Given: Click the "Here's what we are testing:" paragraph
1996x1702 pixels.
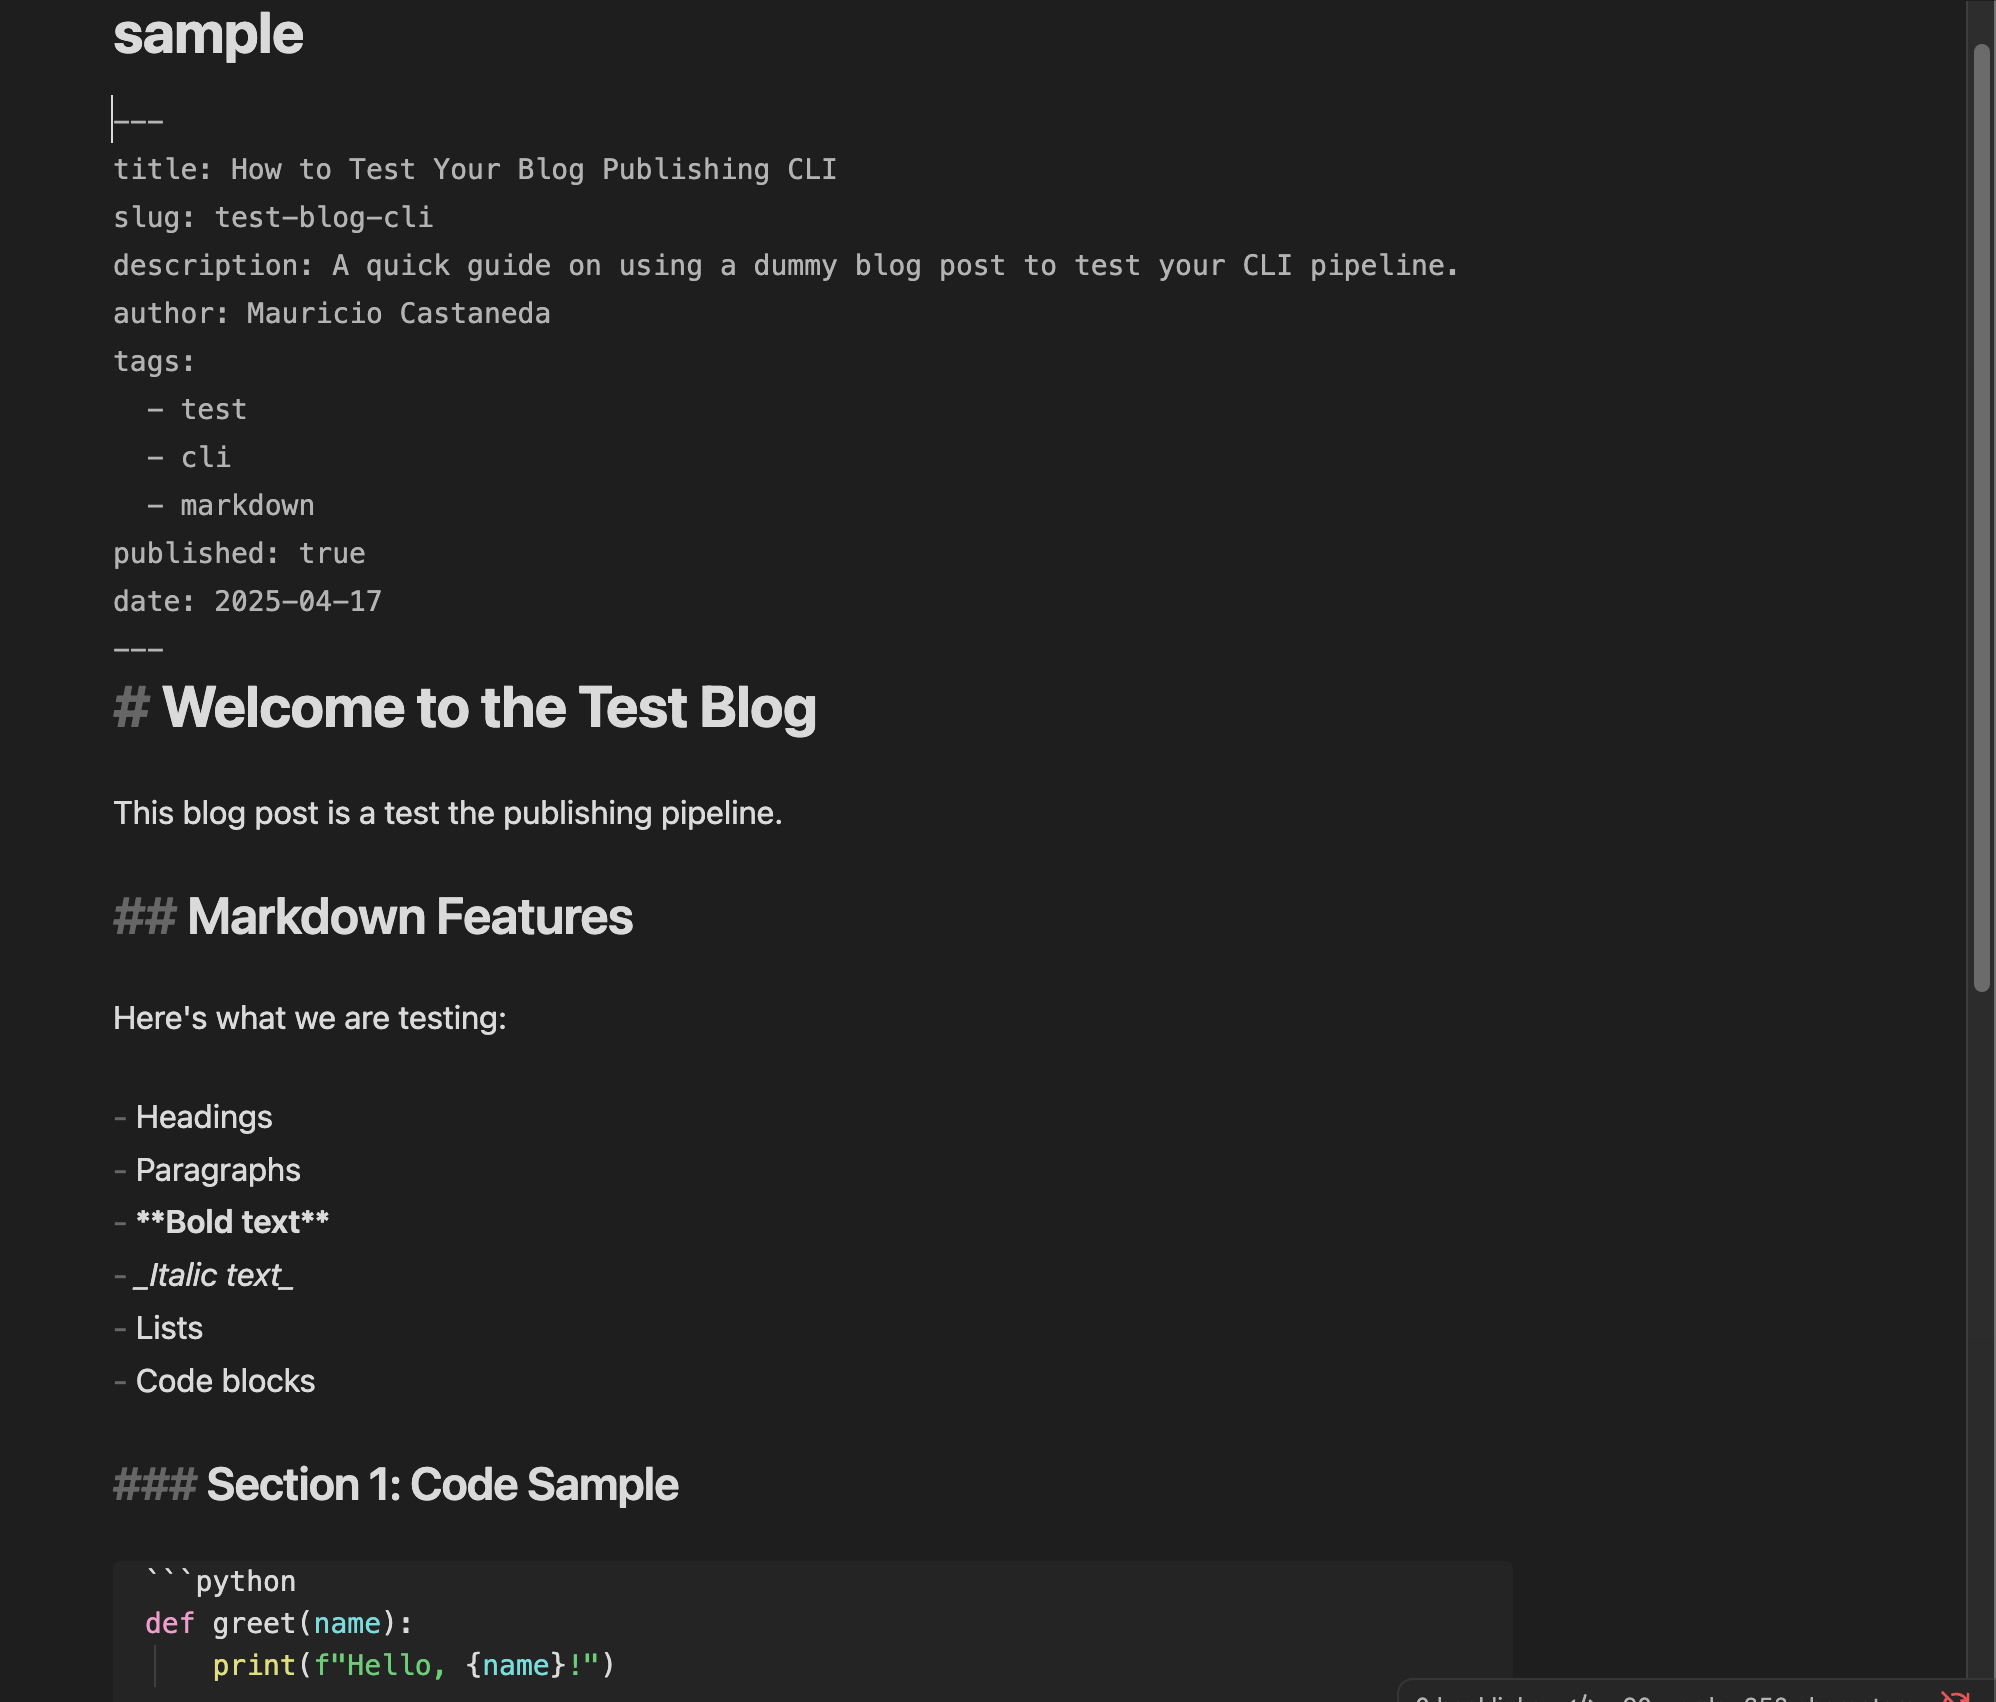Looking at the screenshot, I should pyautogui.click(x=310, y=1018).
